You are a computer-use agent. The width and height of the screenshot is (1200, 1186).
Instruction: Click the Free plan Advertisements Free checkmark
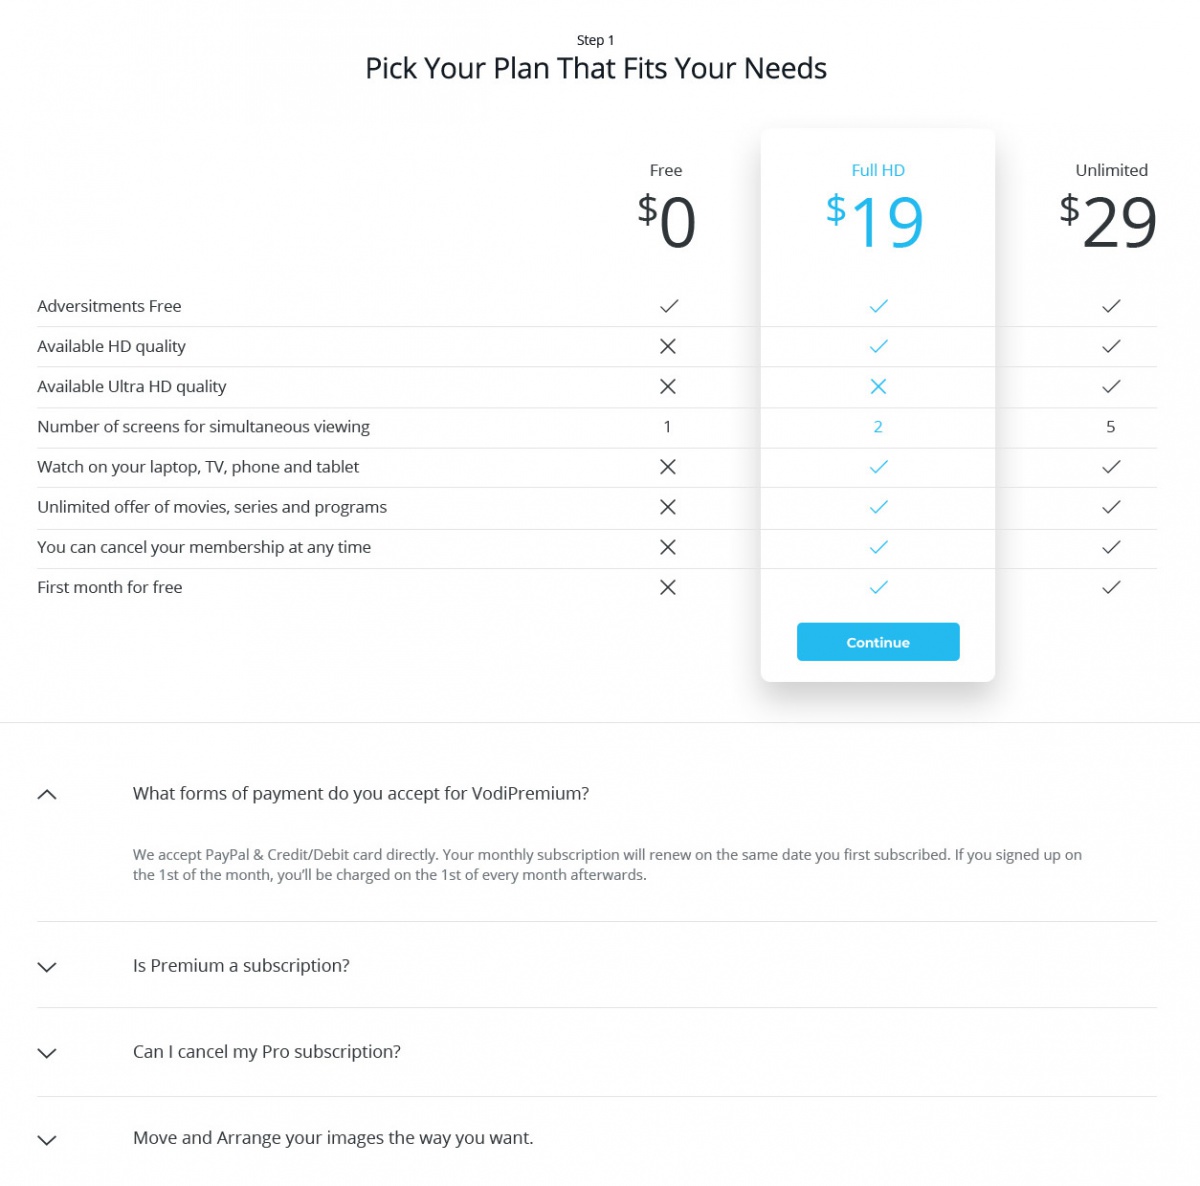[668, 306]
